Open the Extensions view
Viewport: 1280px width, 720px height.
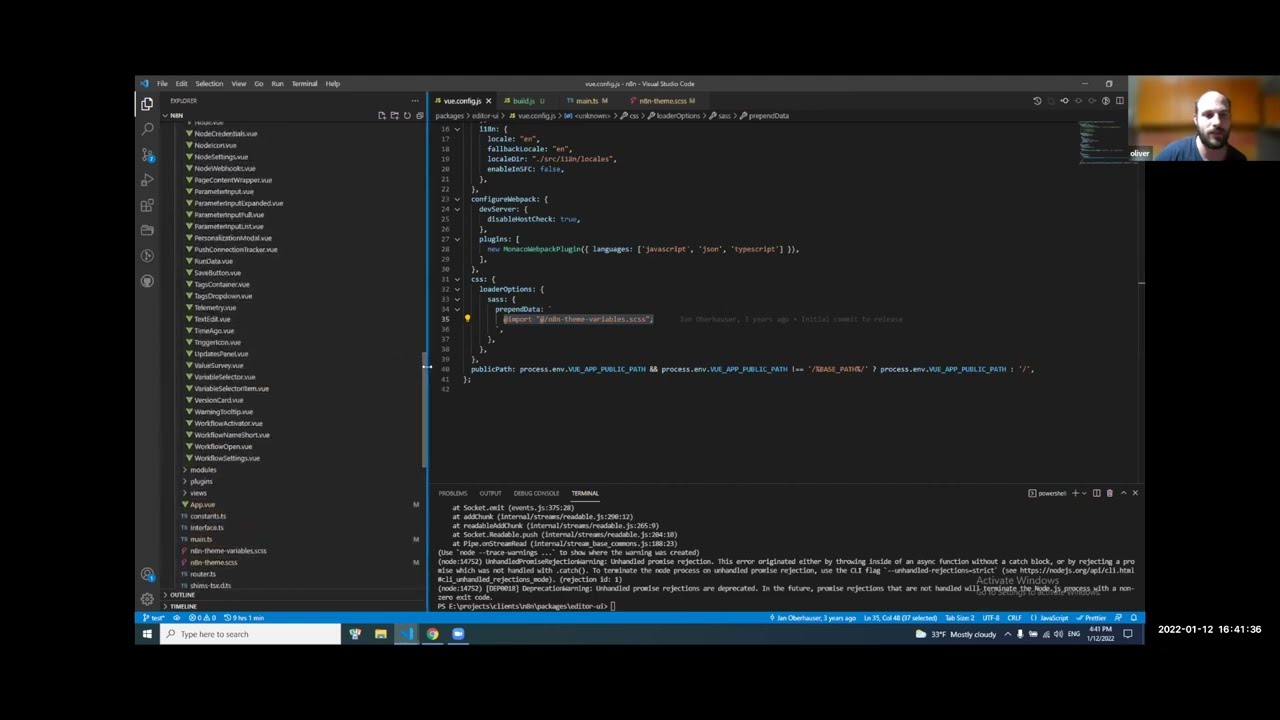pyautogui.click(x=147, y=205)
